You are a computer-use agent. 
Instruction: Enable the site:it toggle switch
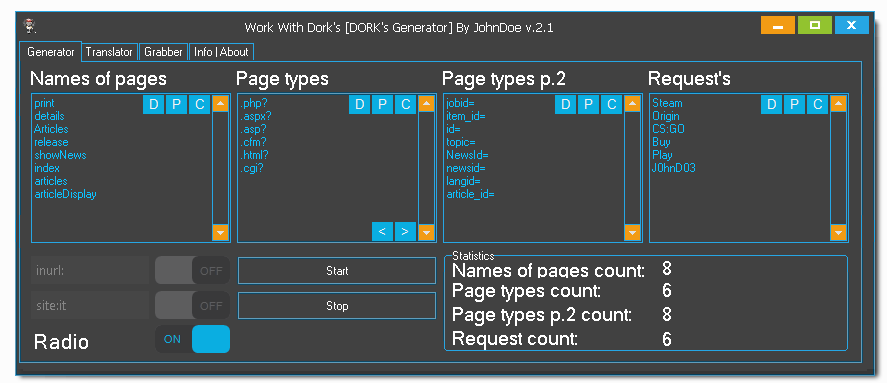[192, 305]
